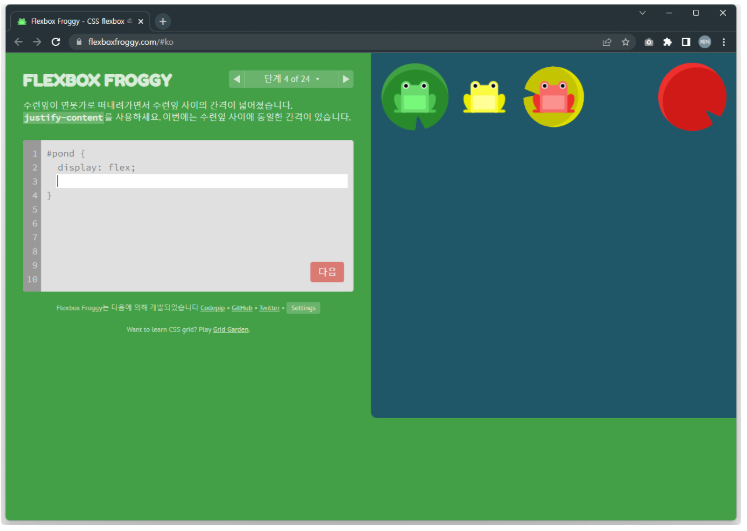The height and width of the screenshot is (531, 747).
Task: Open the GitHub link
Action: (242, 308)
